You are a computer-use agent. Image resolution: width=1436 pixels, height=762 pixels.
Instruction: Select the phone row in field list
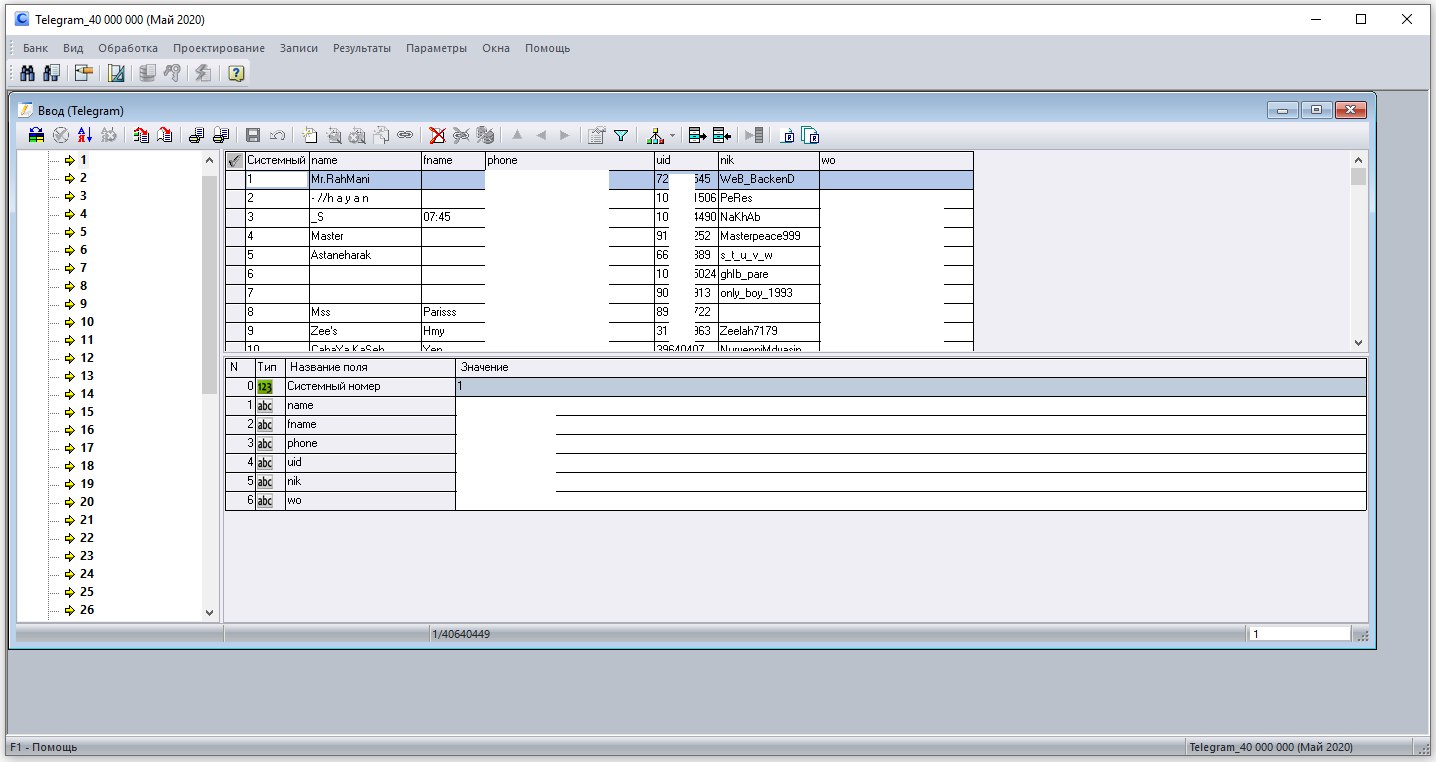pyautogui.click(x=796, y=443)
